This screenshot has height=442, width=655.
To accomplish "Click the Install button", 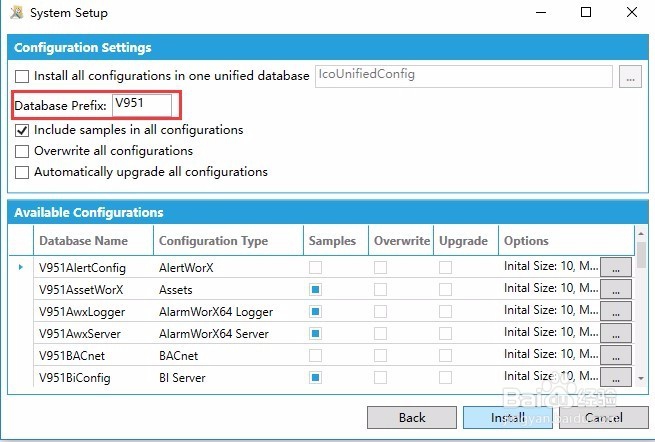I will [x=508, y=417].
